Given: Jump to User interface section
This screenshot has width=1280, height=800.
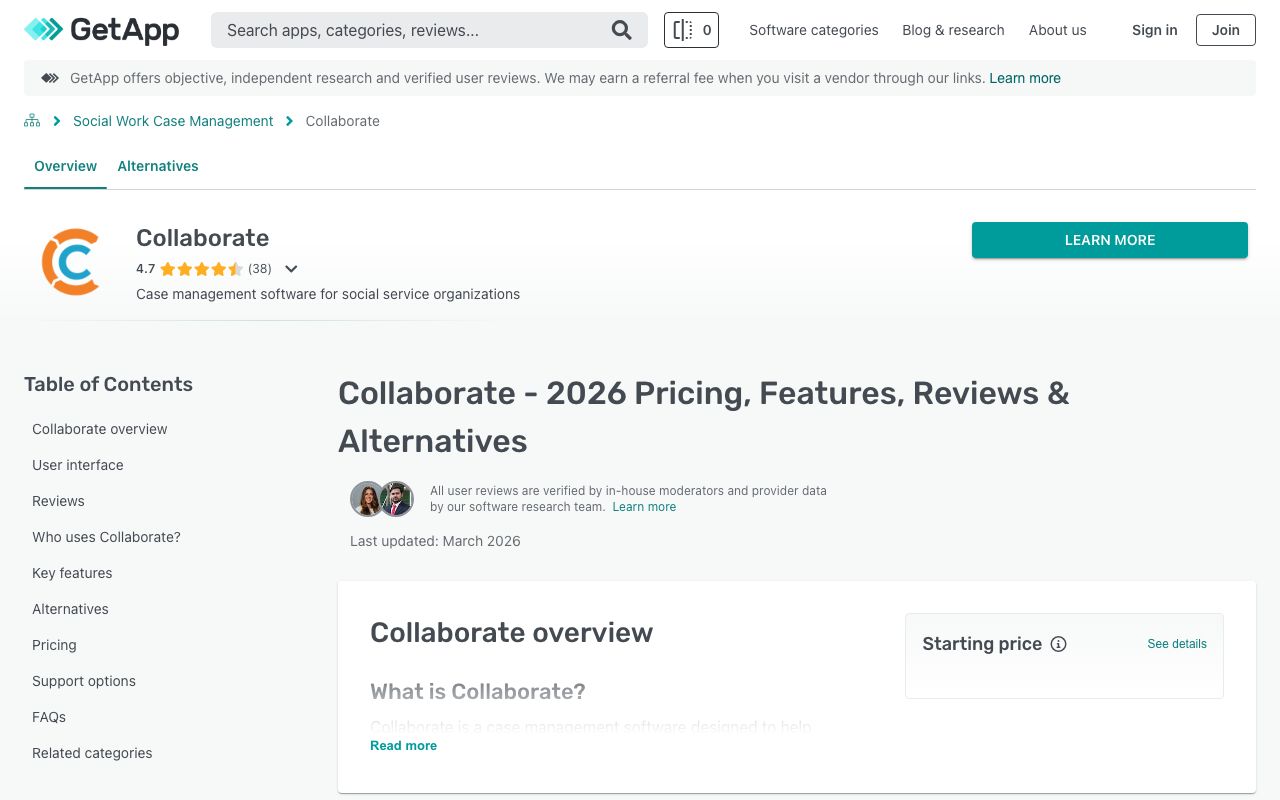Looking at the screenshot, I should [x=78, y=465].
